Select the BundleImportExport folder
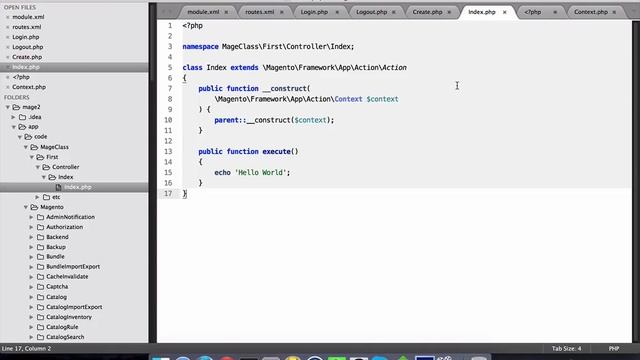This screenshot has width=640, height=360. 73,267
